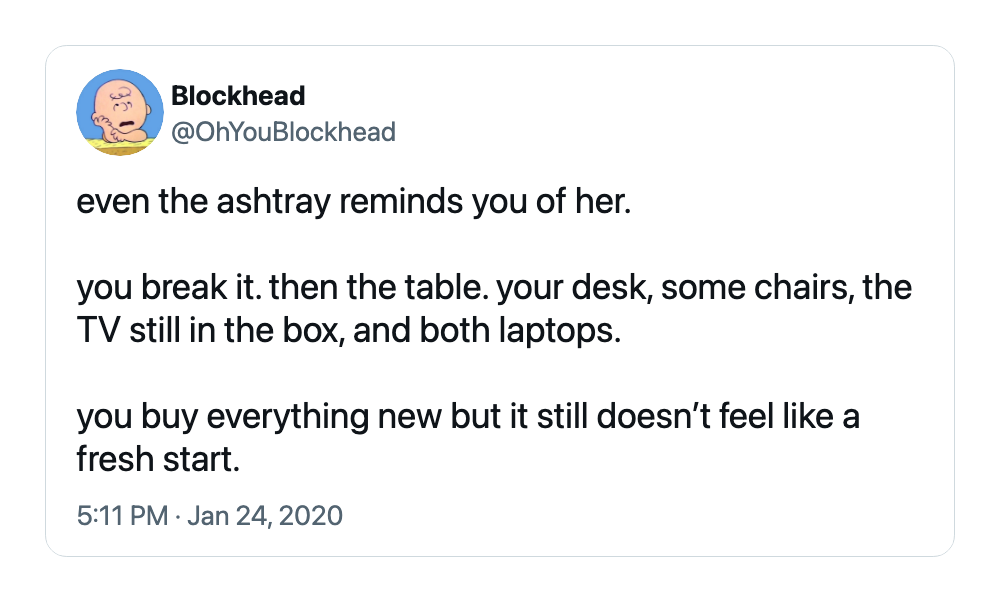The image size is (1000, 602).
Task: Click the Blockhead display name
Action: (x=238, y=96)
